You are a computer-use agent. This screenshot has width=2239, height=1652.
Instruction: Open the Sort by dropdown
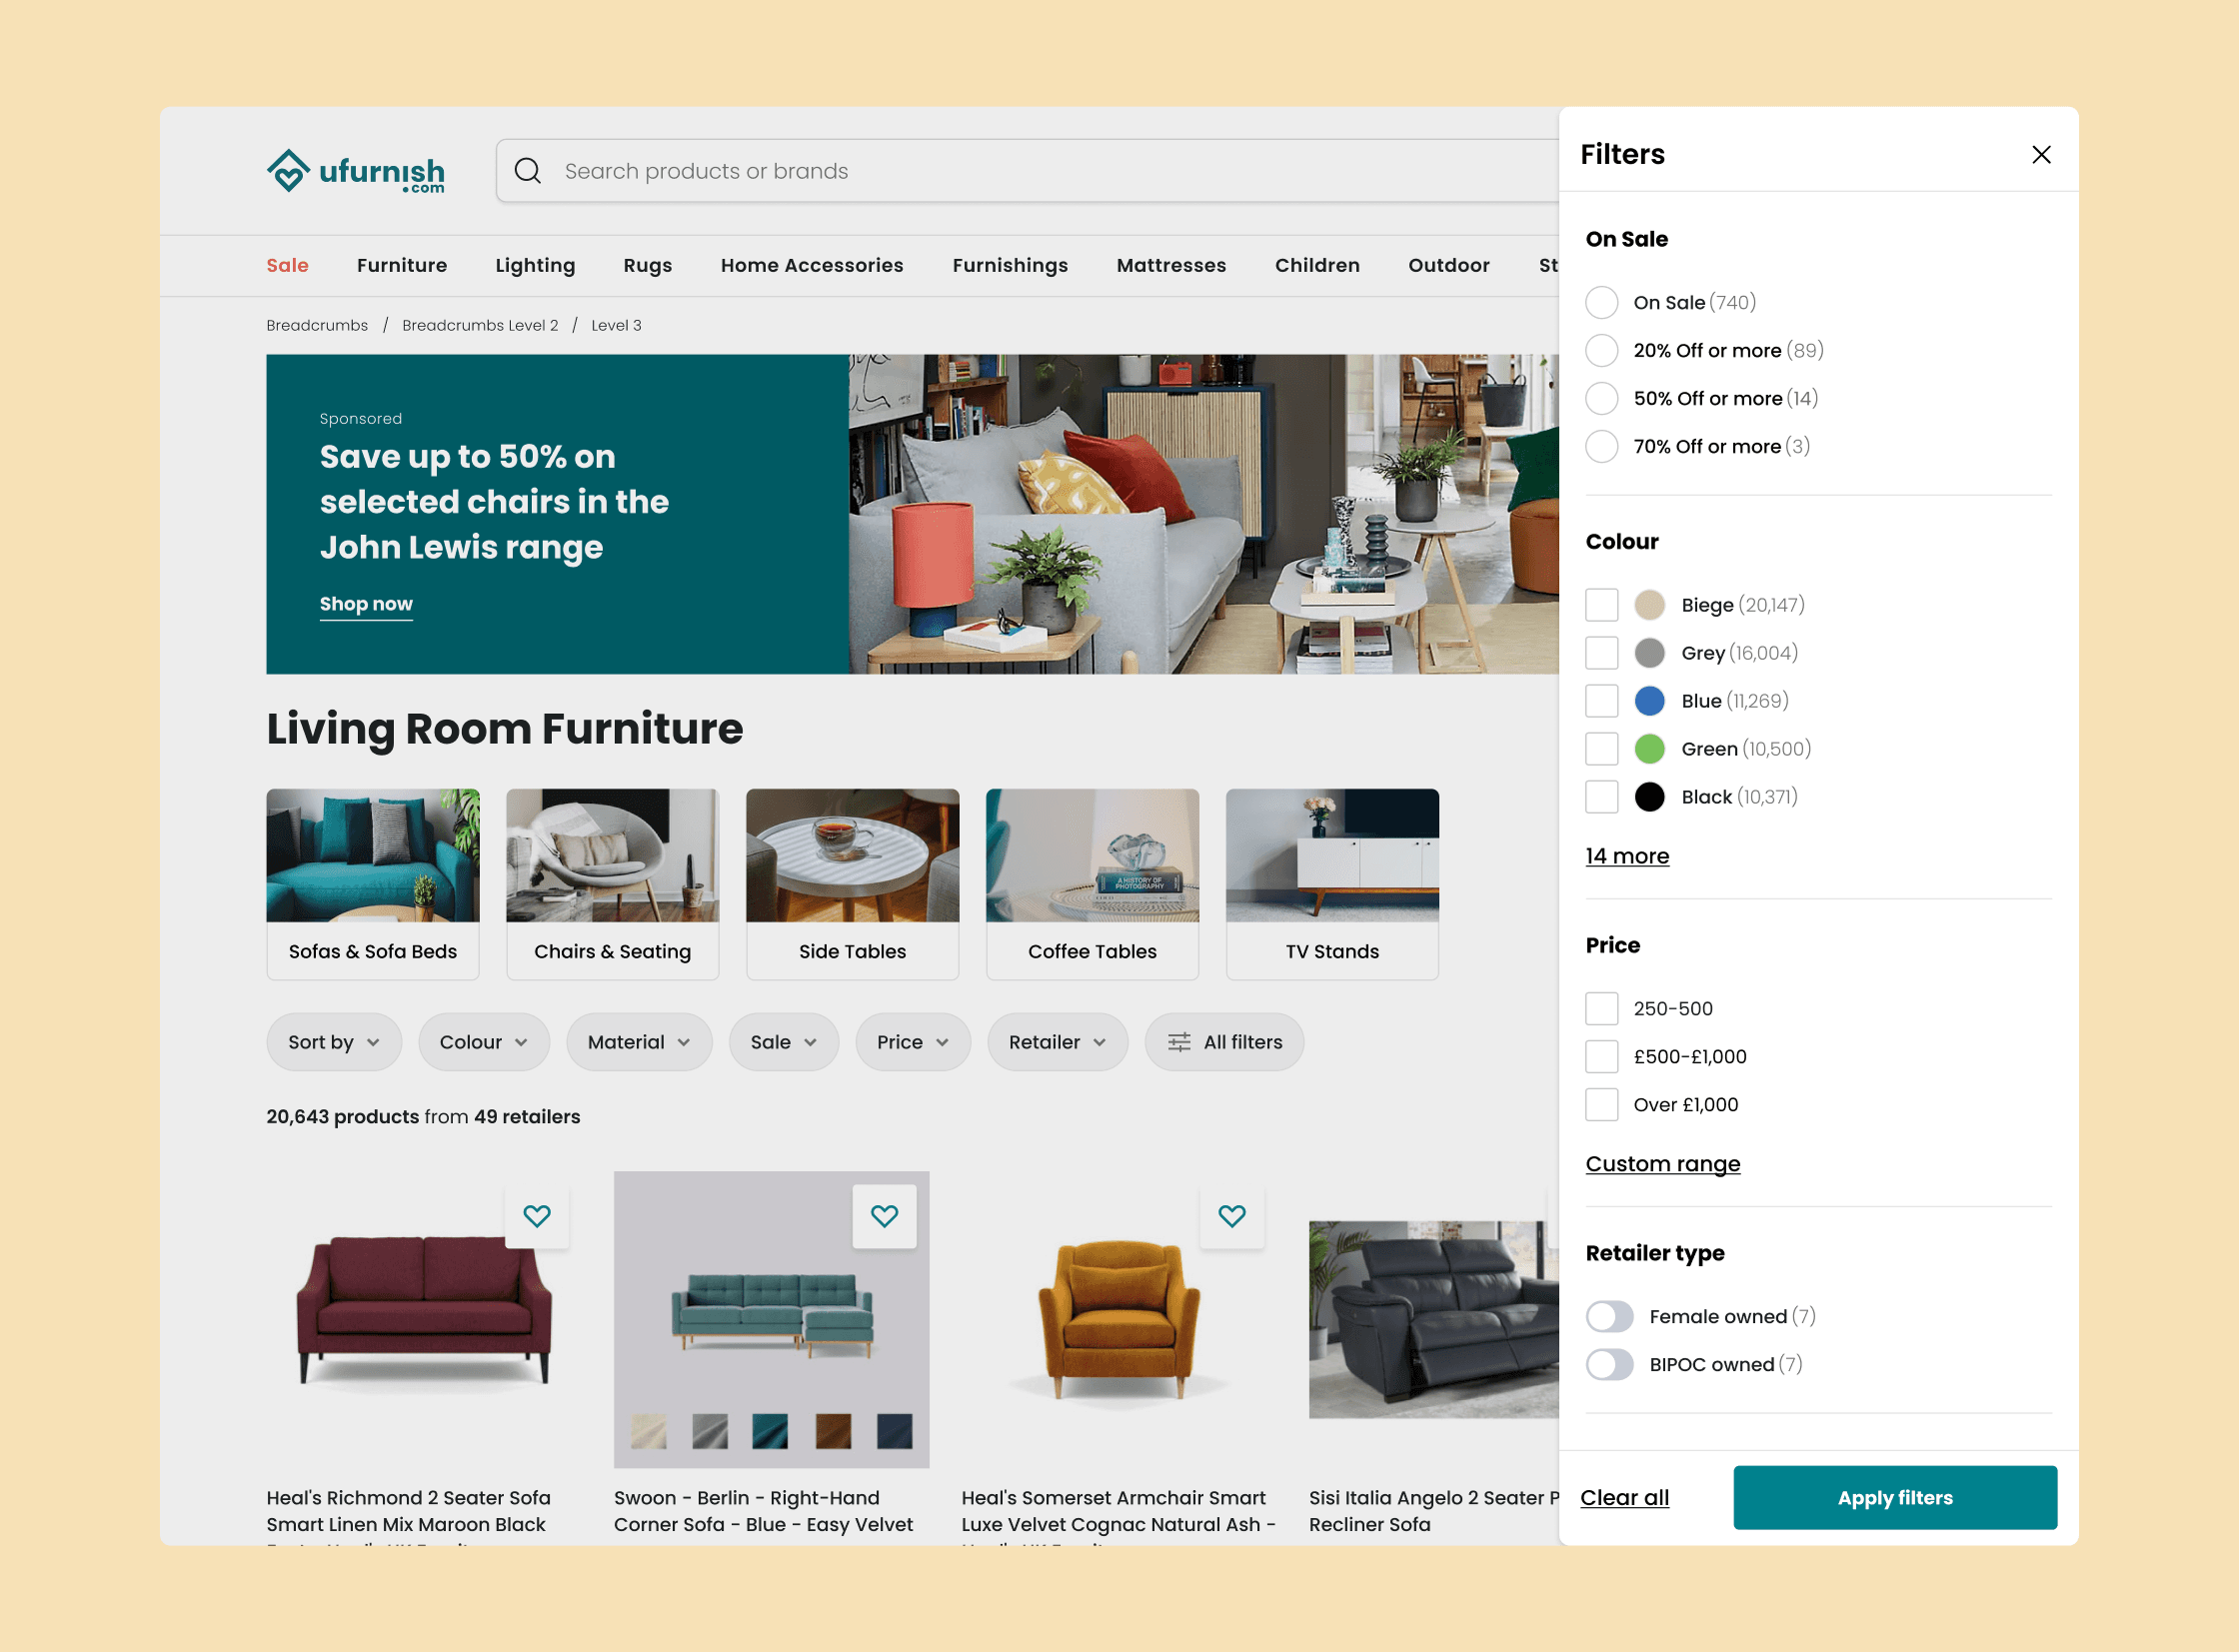tap(333, 1042)
